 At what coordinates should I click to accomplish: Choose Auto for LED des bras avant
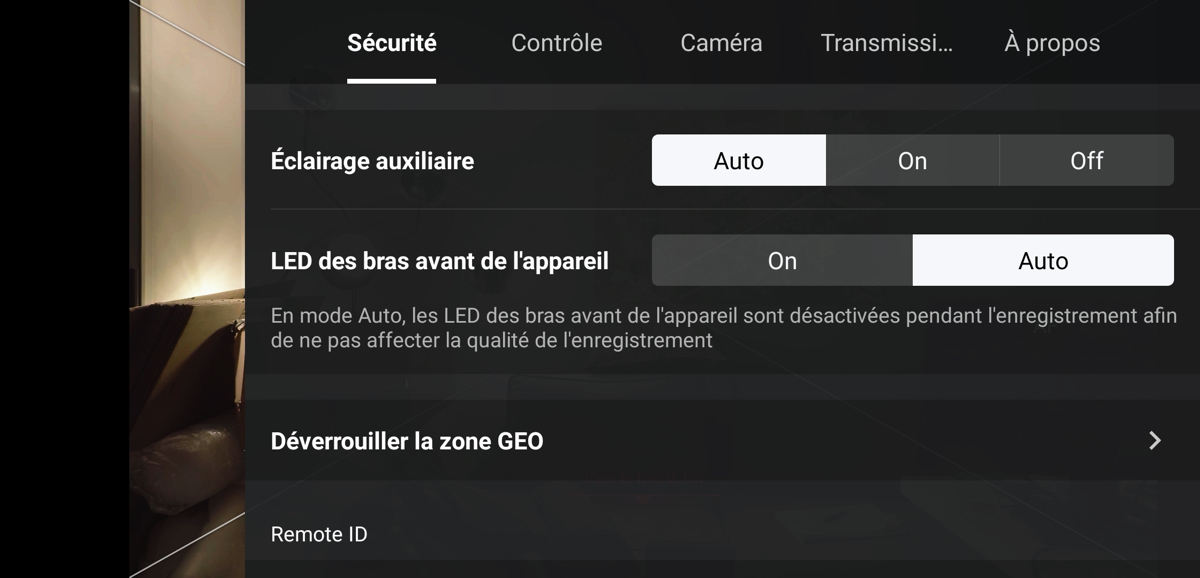click(x=1043, y=260)
